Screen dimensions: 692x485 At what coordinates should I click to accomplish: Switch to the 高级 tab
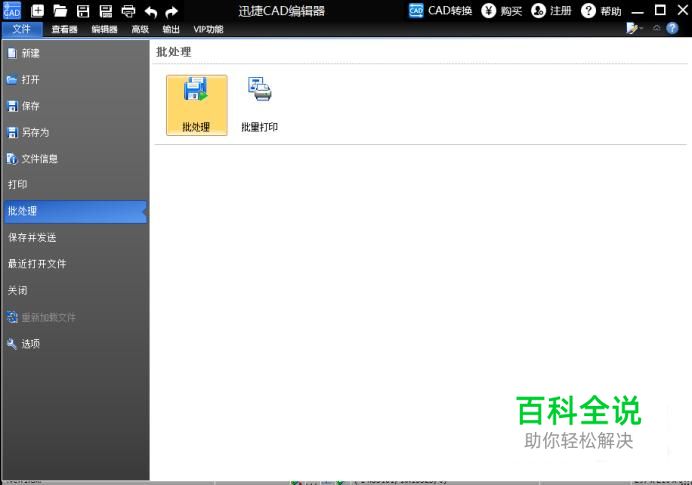pos(140,30)
